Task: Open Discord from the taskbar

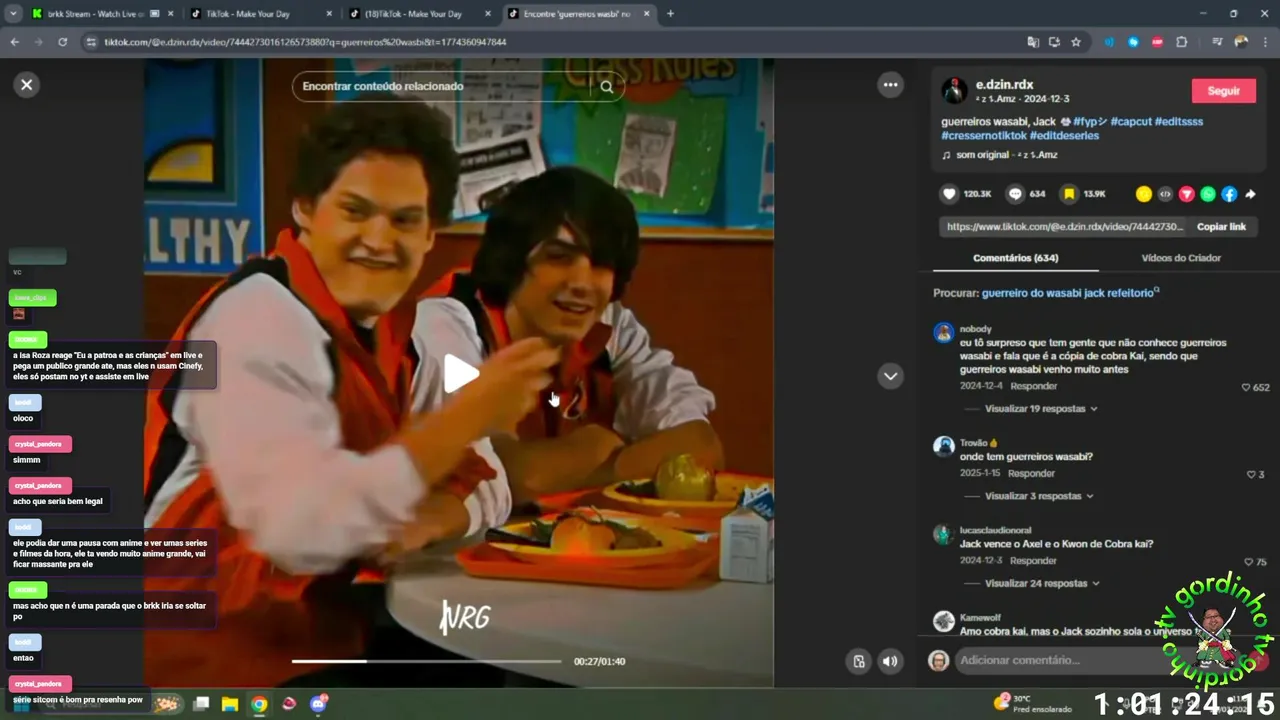Action: pyautogui.click(x=319, y=704)
